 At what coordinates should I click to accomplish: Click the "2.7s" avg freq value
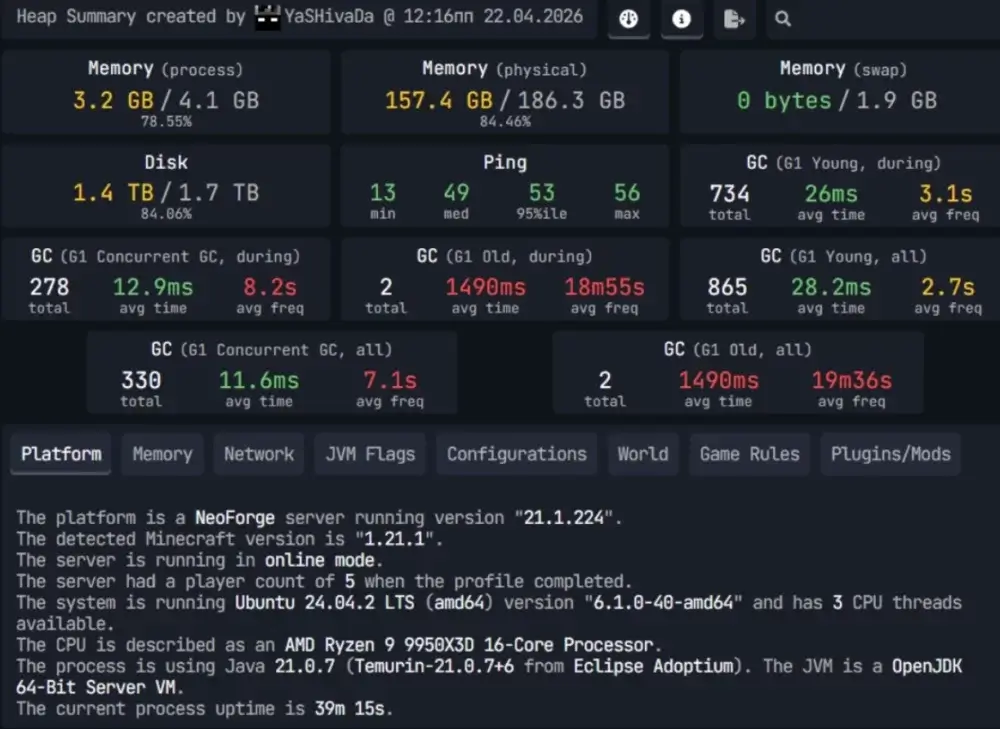click(x=948, y=287)
